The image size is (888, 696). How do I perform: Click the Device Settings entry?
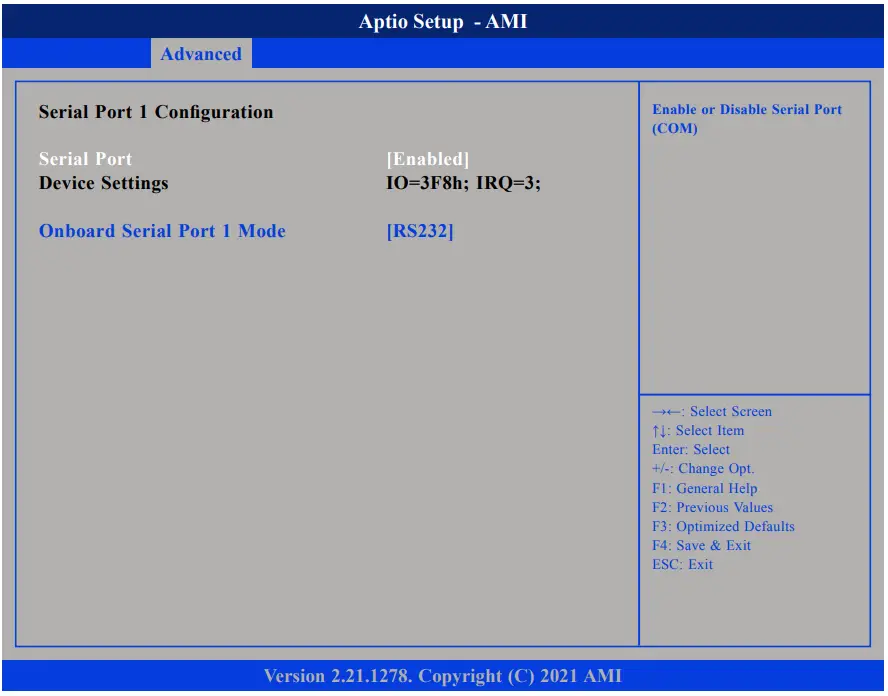tap(104, 183)
